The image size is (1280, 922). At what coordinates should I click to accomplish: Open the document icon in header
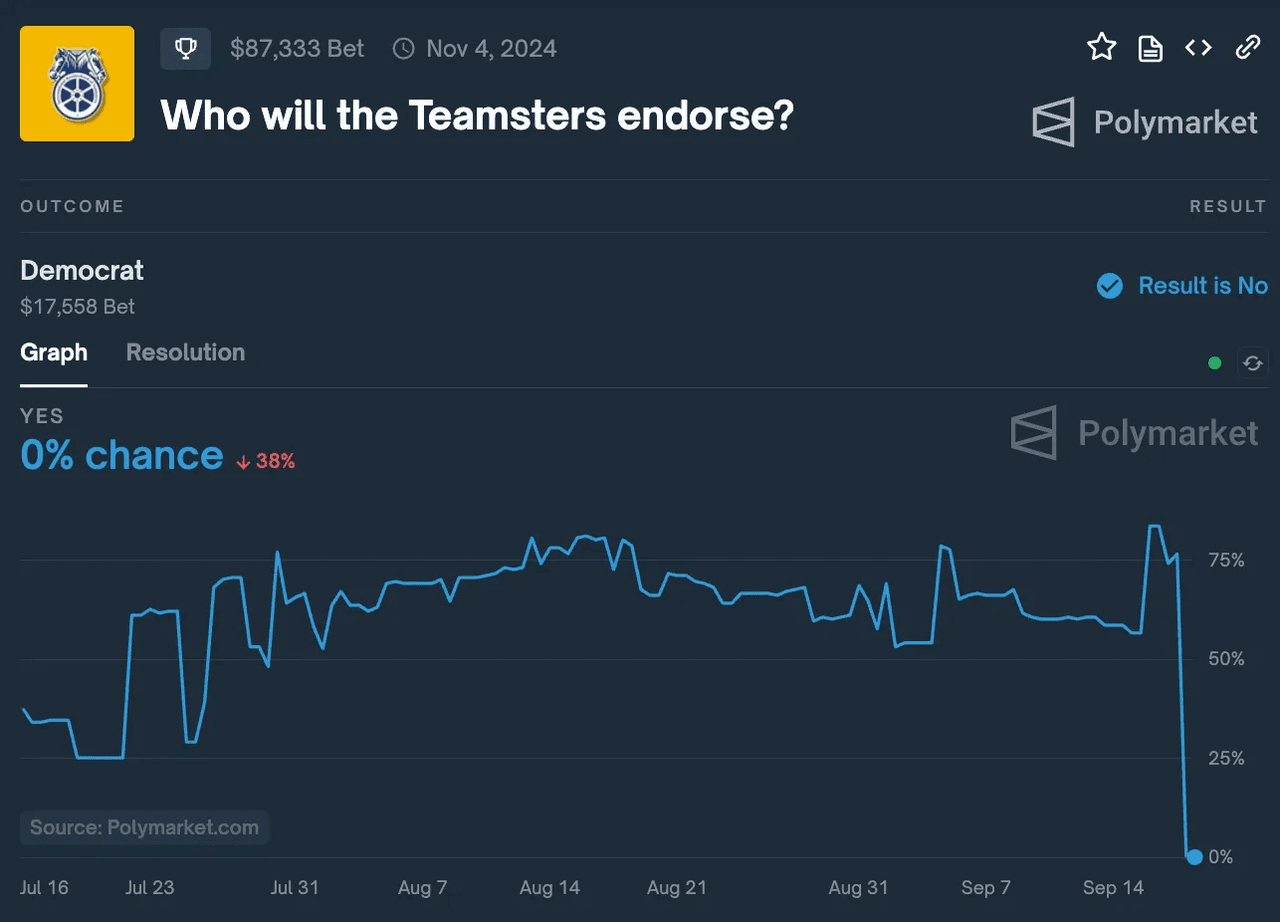[1150, 47]
